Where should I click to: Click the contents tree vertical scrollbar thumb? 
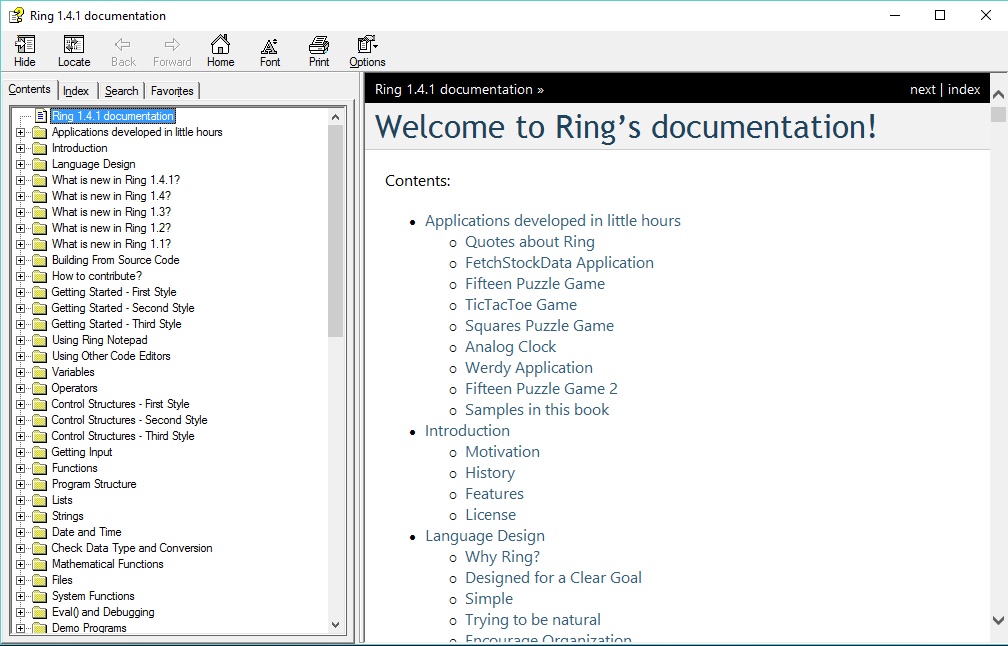point(336,231)
